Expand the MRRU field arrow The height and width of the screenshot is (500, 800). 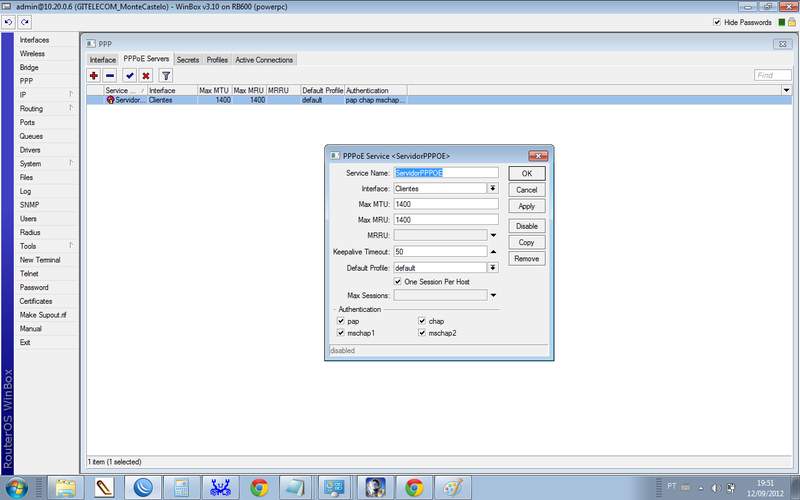493,235
